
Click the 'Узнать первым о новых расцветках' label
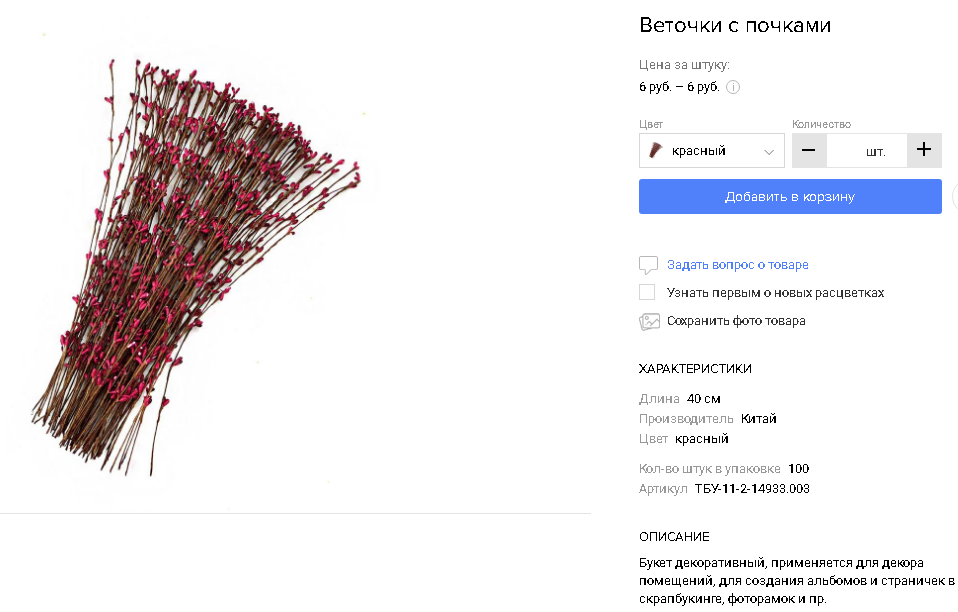click(775, 293)
